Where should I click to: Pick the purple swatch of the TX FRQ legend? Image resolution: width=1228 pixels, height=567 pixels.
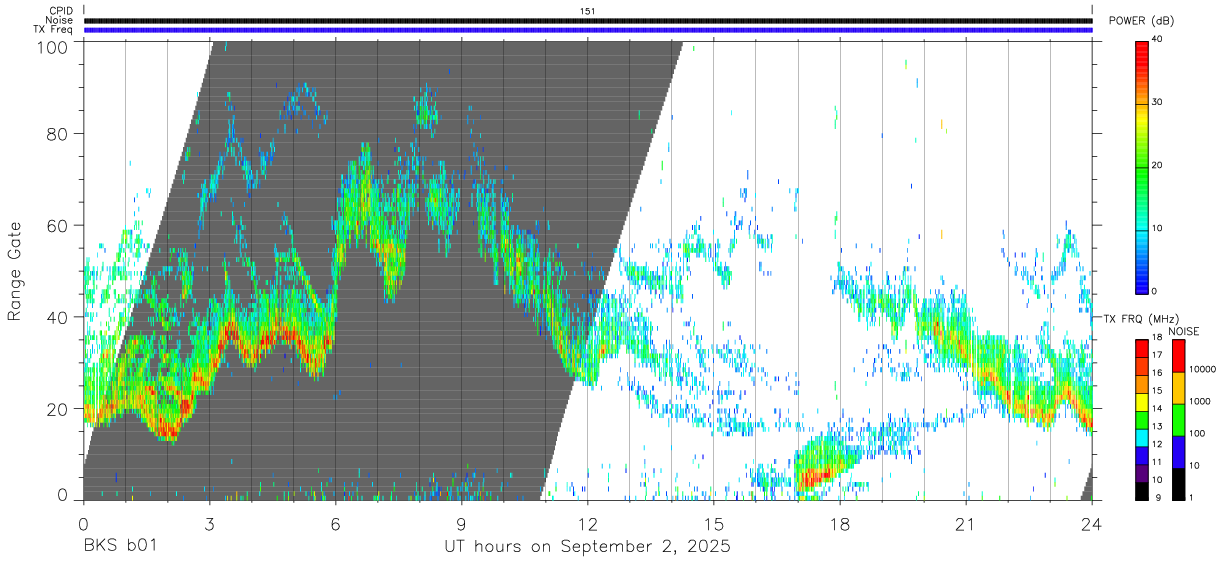coord(1143,473)
